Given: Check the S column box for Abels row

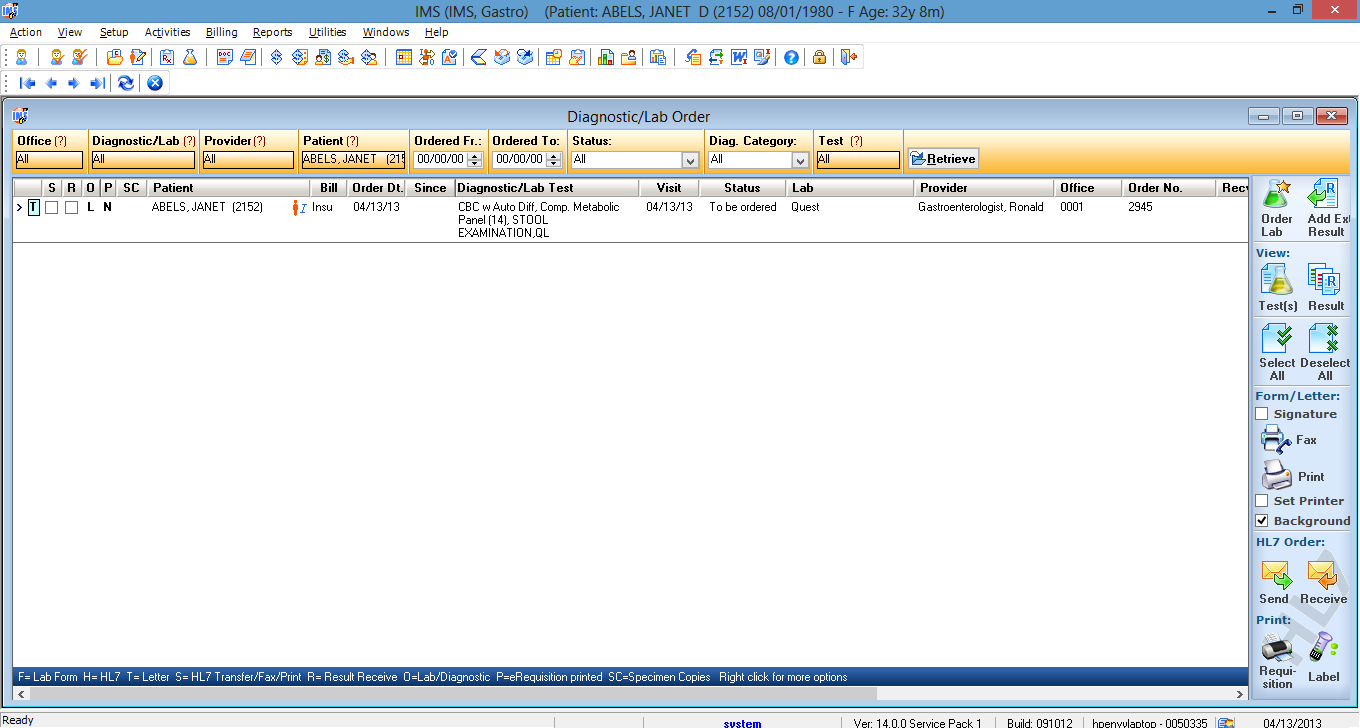Looking at the screenshot, I should point(52,208).
